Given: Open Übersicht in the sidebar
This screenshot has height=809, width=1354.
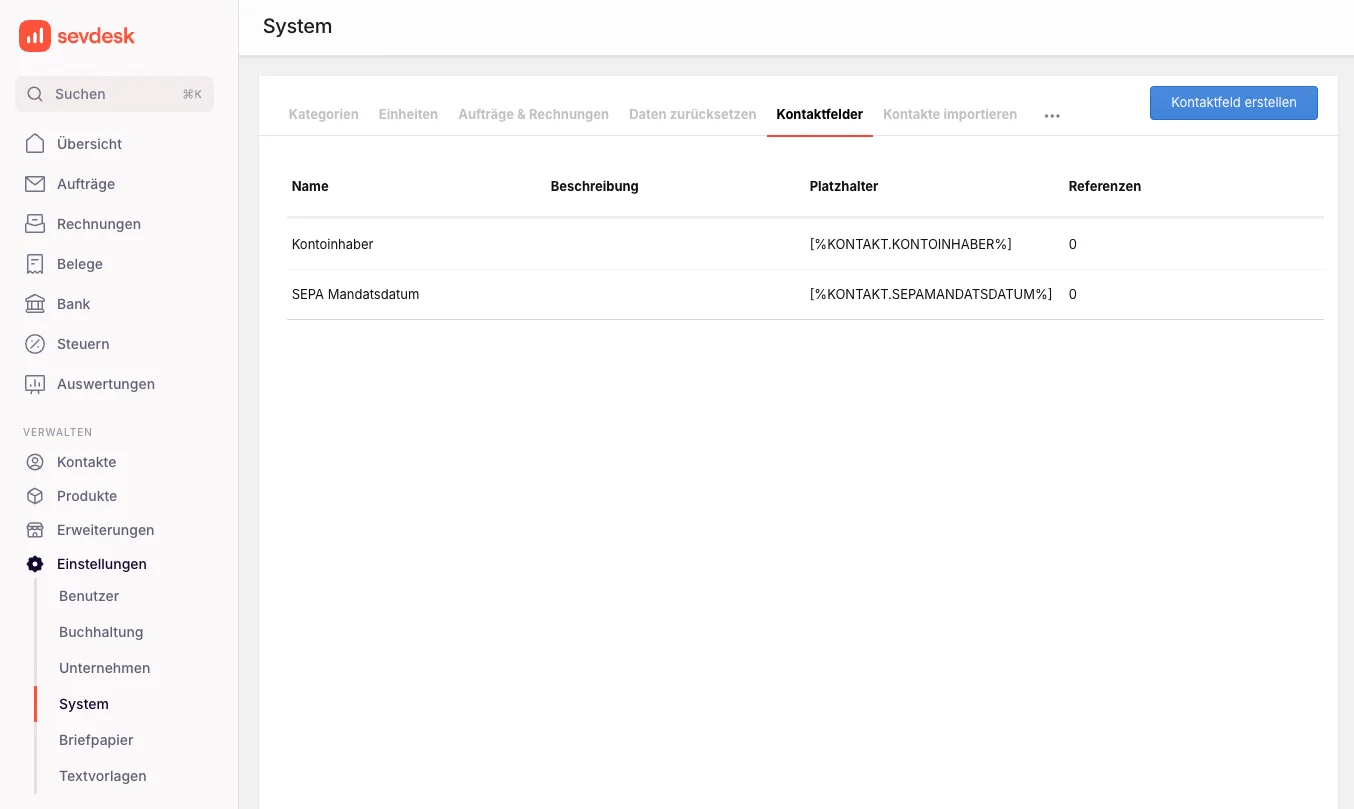Looking at the screenshot, I should (89, 144).
